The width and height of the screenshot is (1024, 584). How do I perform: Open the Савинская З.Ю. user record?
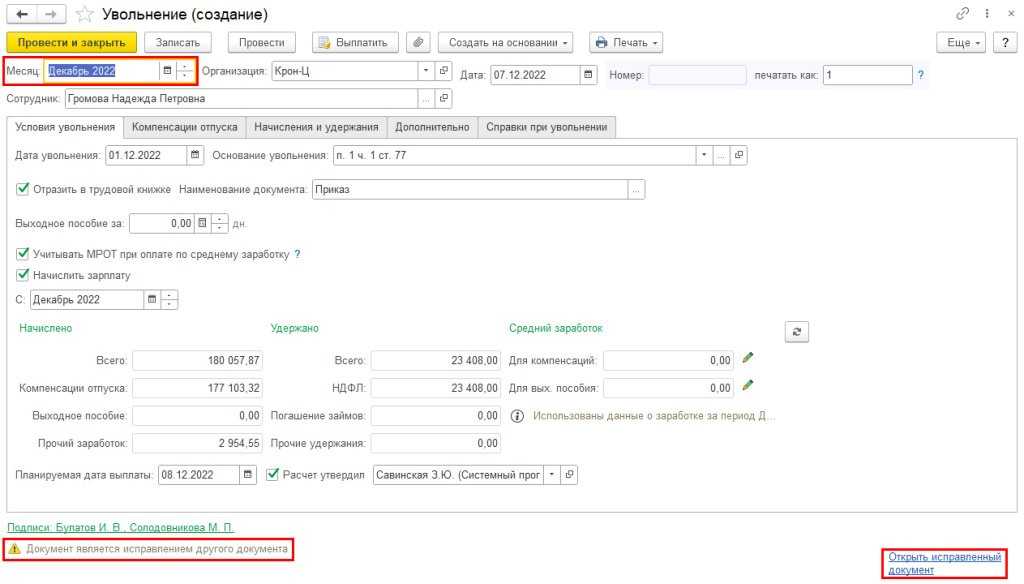tap(569, 475)
